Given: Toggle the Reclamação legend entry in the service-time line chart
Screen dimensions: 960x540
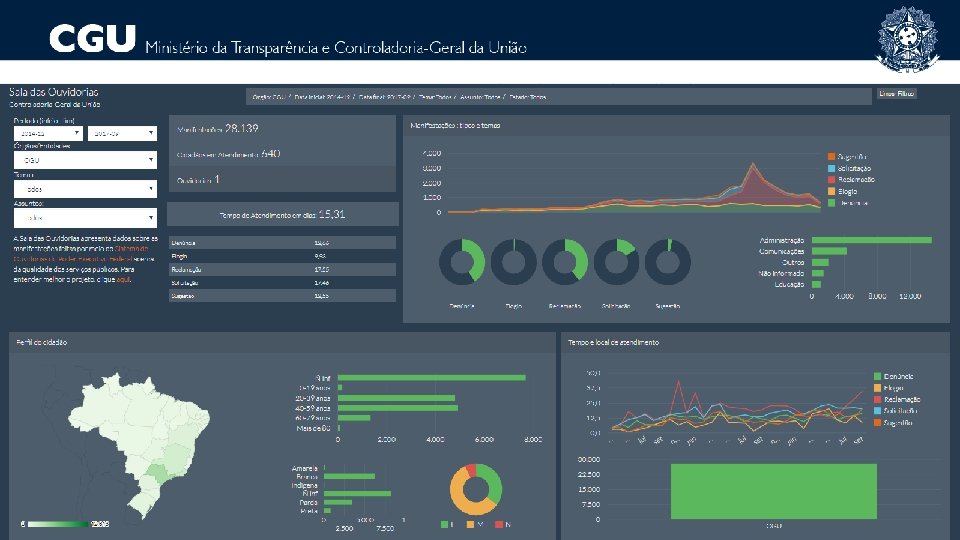Looking at the screenshot, I should pos(897,399).
